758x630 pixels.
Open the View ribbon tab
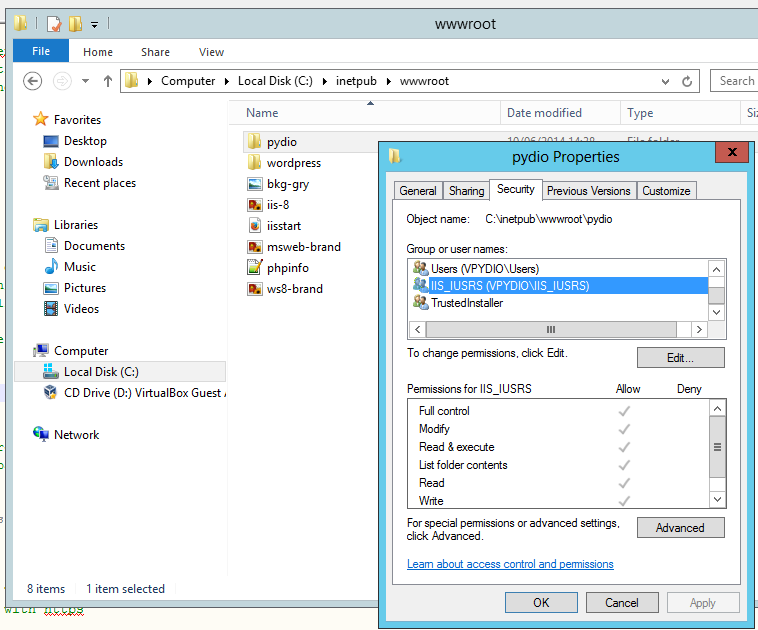point(211,52)
